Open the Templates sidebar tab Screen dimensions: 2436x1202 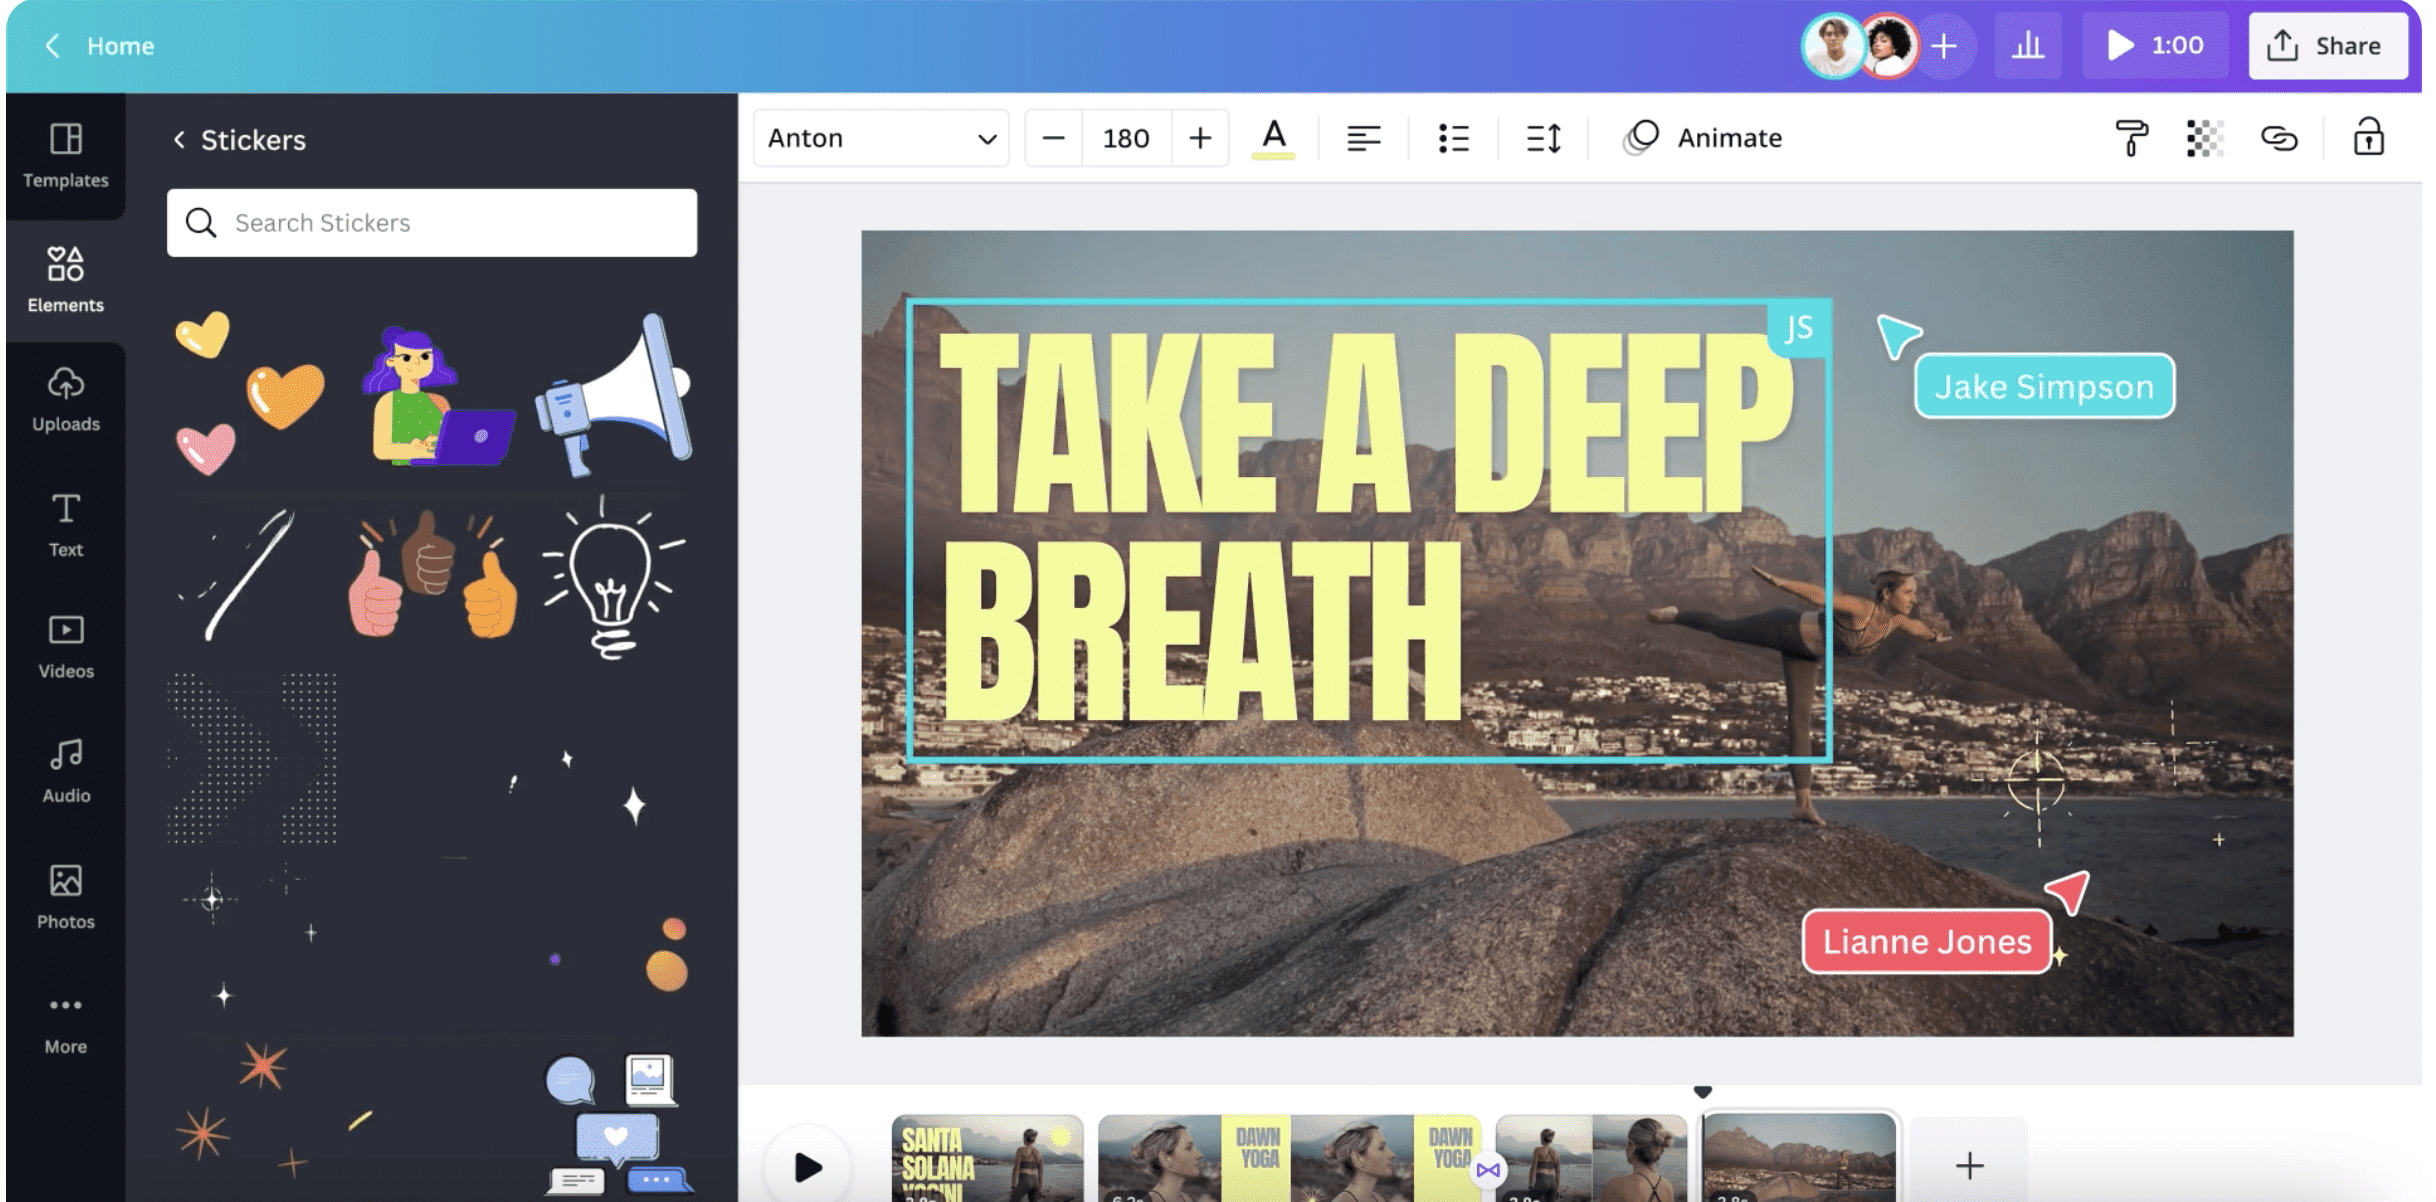pyautogui.click(x=66, y=155)
